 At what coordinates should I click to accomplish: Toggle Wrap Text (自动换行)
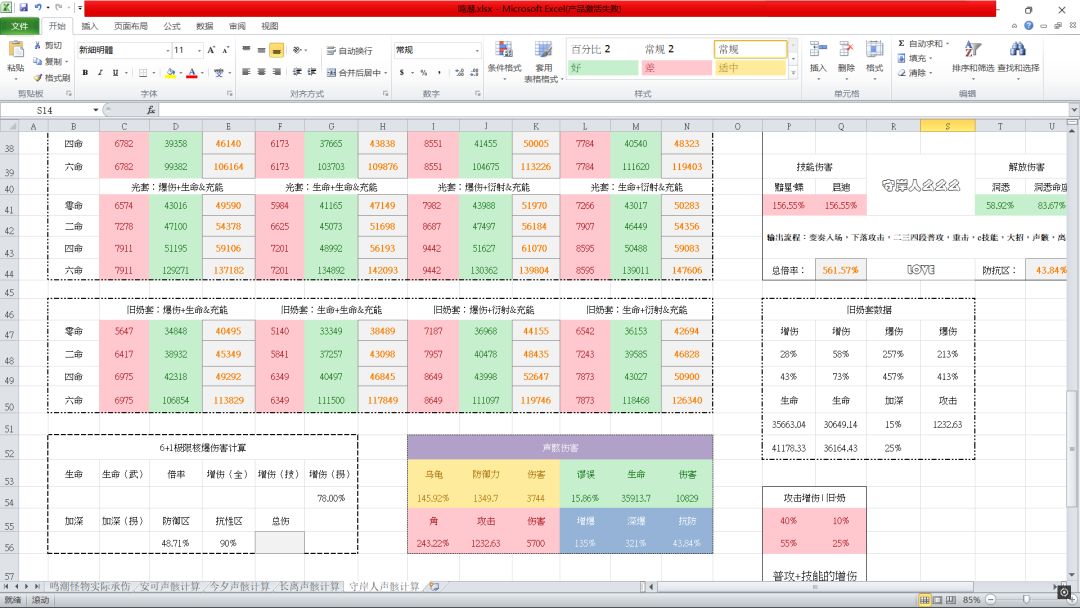point(349,50)
